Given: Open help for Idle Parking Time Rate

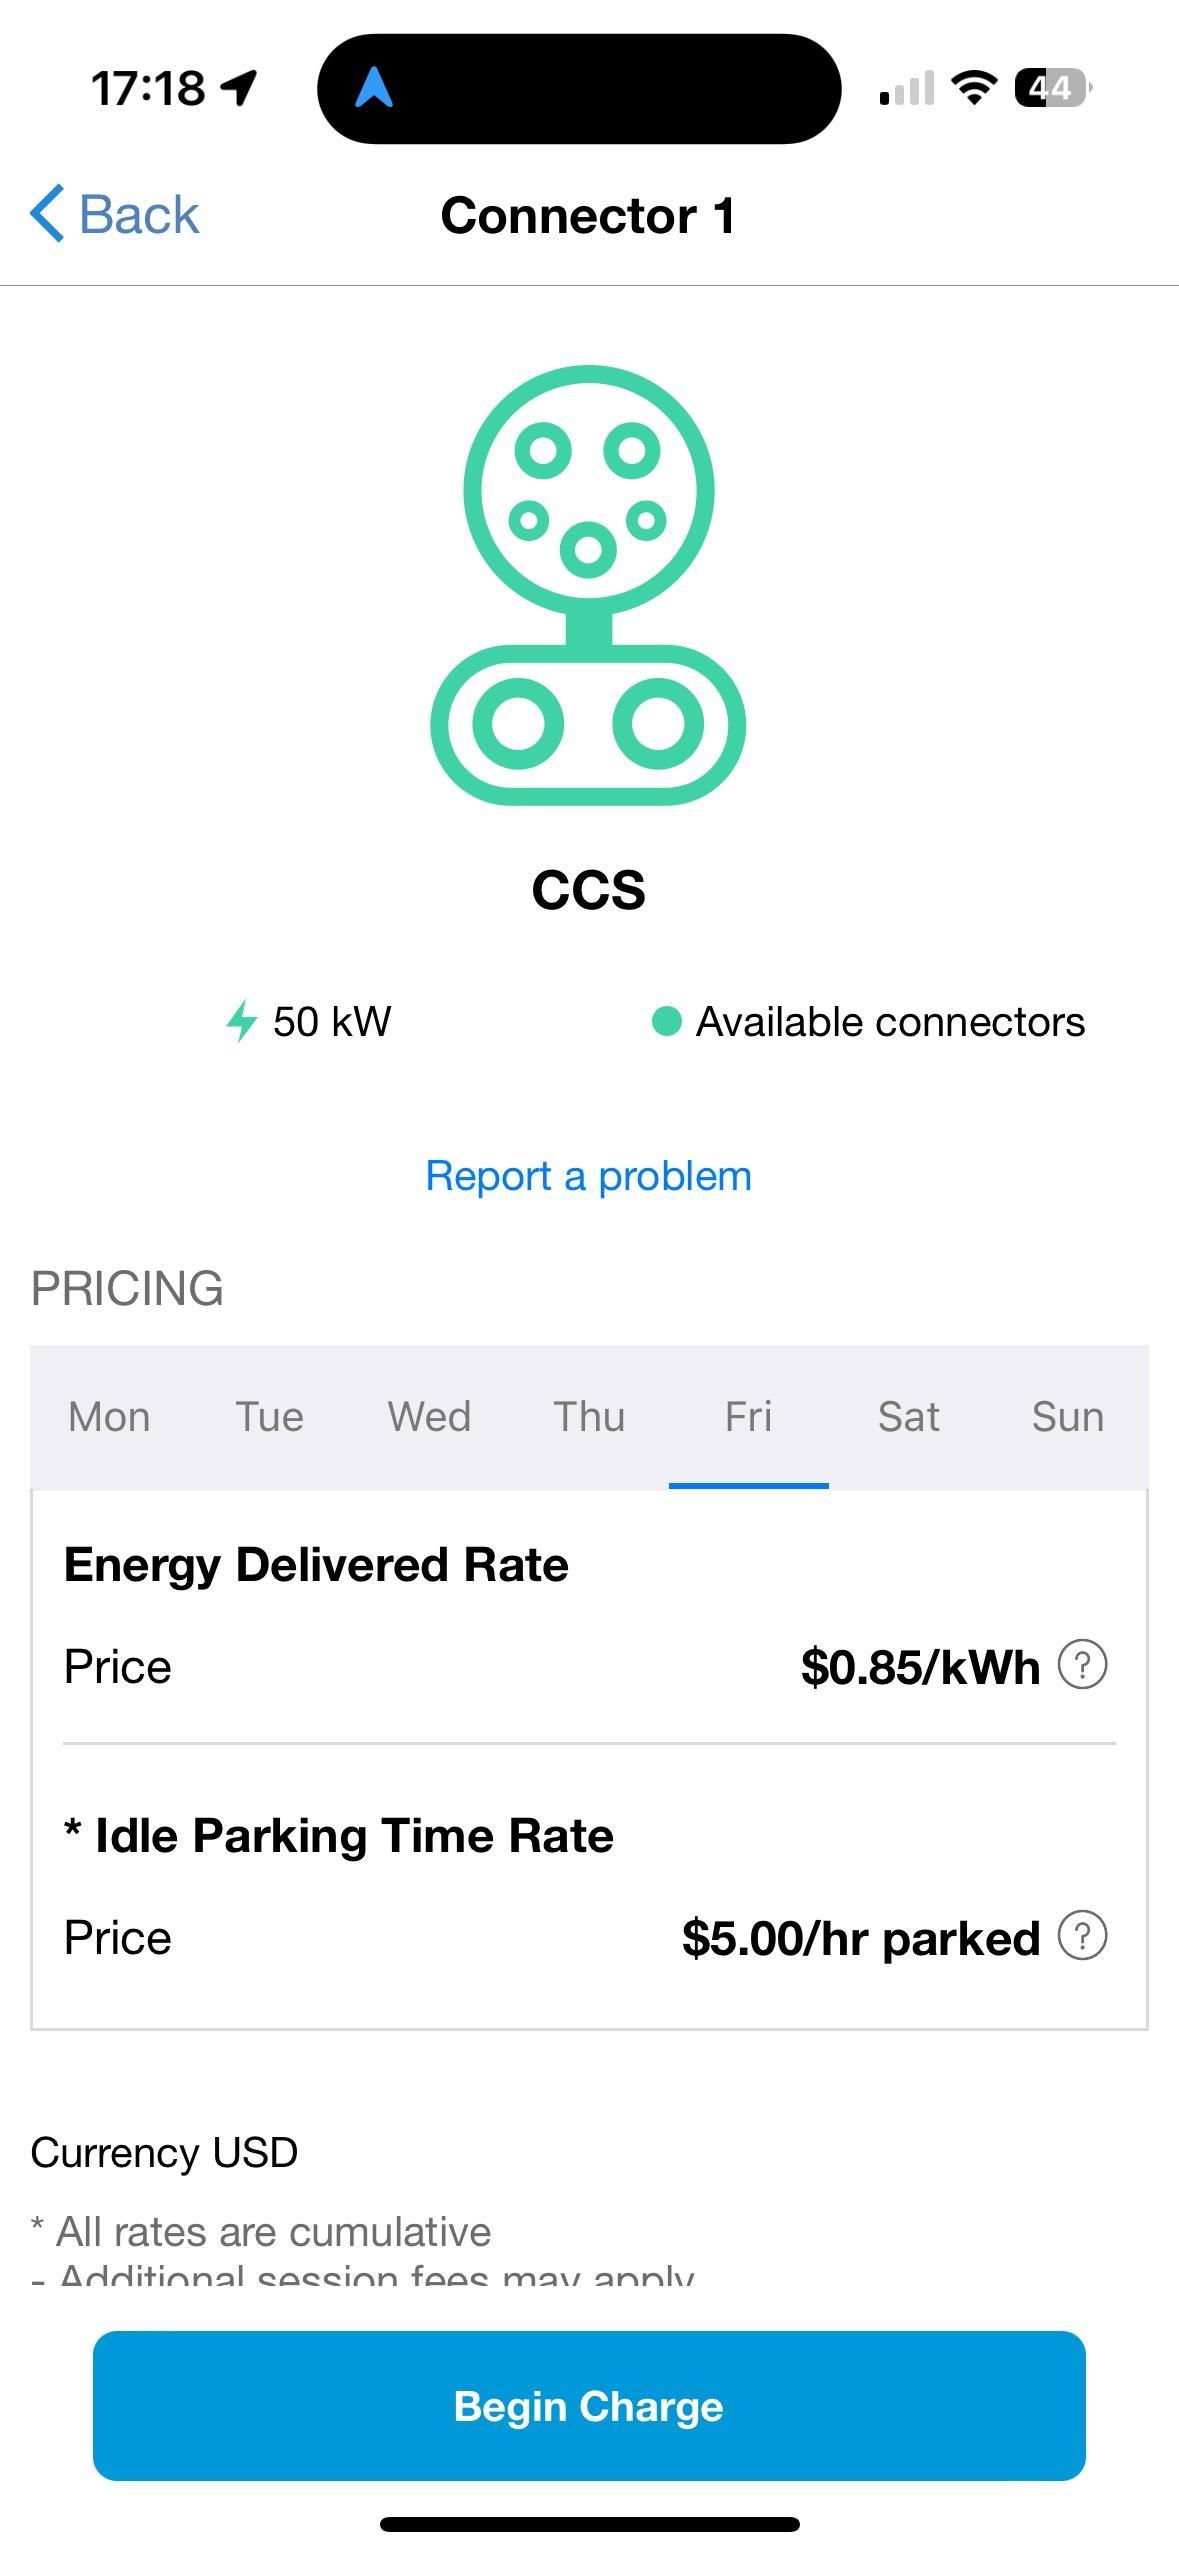Looking at the screenshot, I should tap(1082, 1936).
